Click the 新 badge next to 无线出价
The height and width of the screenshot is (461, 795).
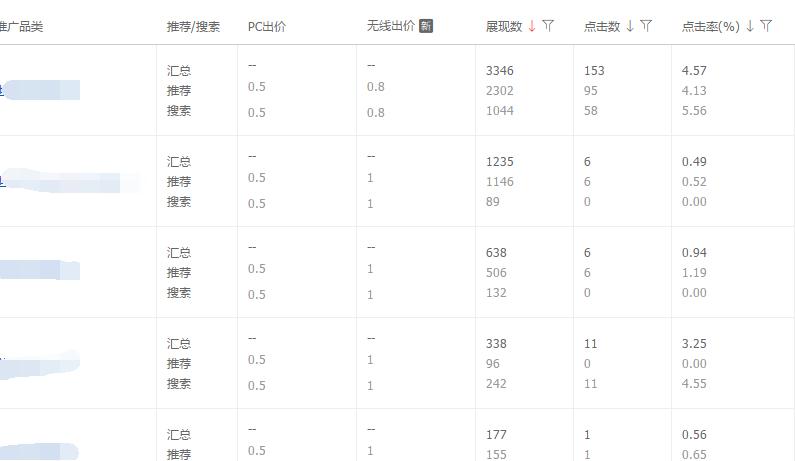(x=426, y=26)
